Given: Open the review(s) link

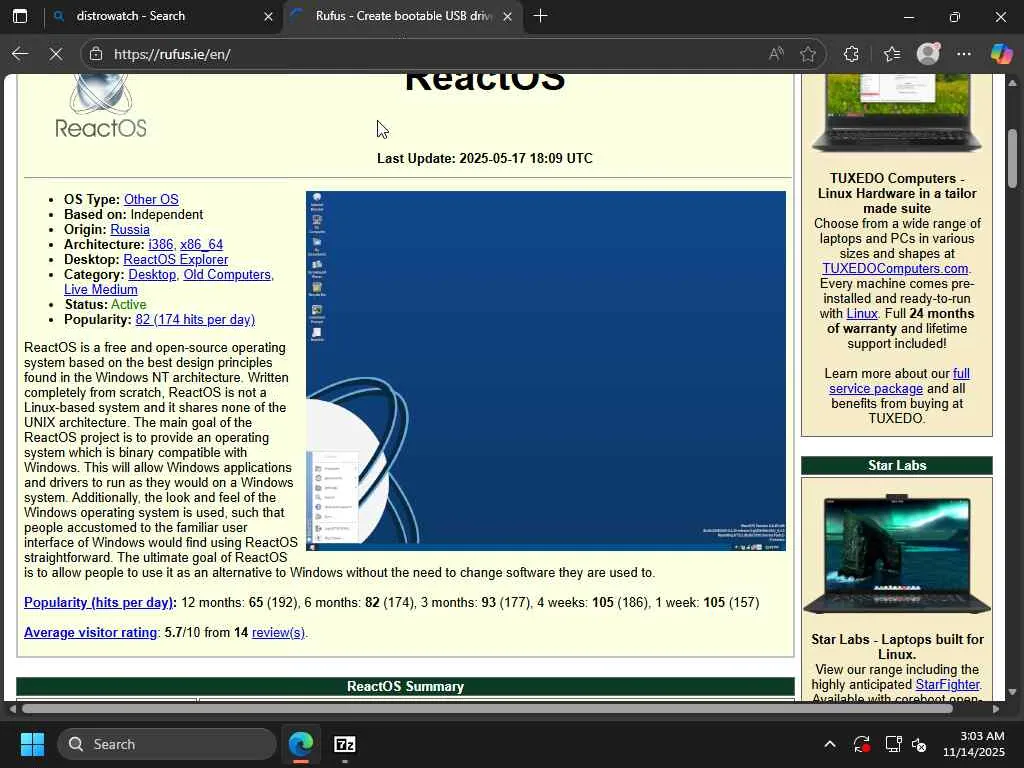Looking at the screenshot, I should (x=278, y=632).
